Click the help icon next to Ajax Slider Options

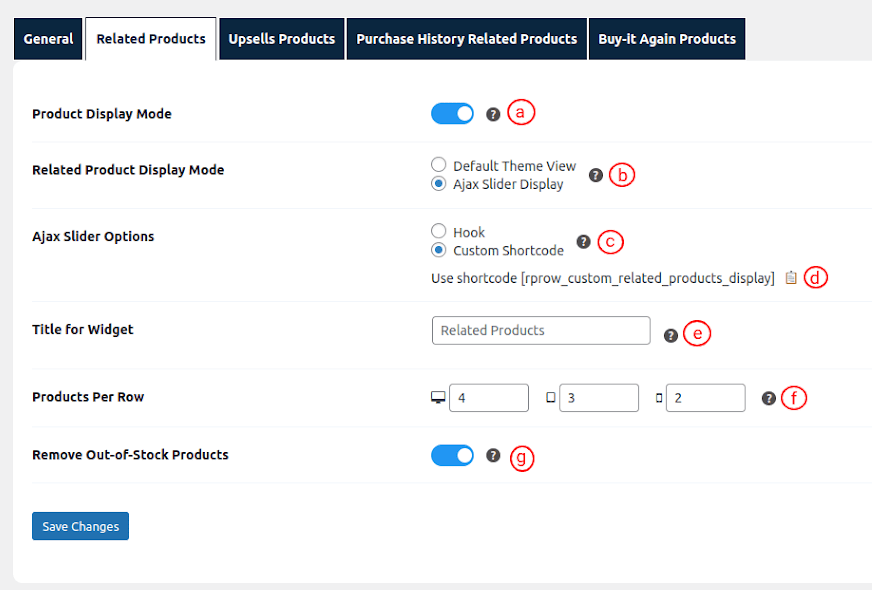click(x=583, y=241)
